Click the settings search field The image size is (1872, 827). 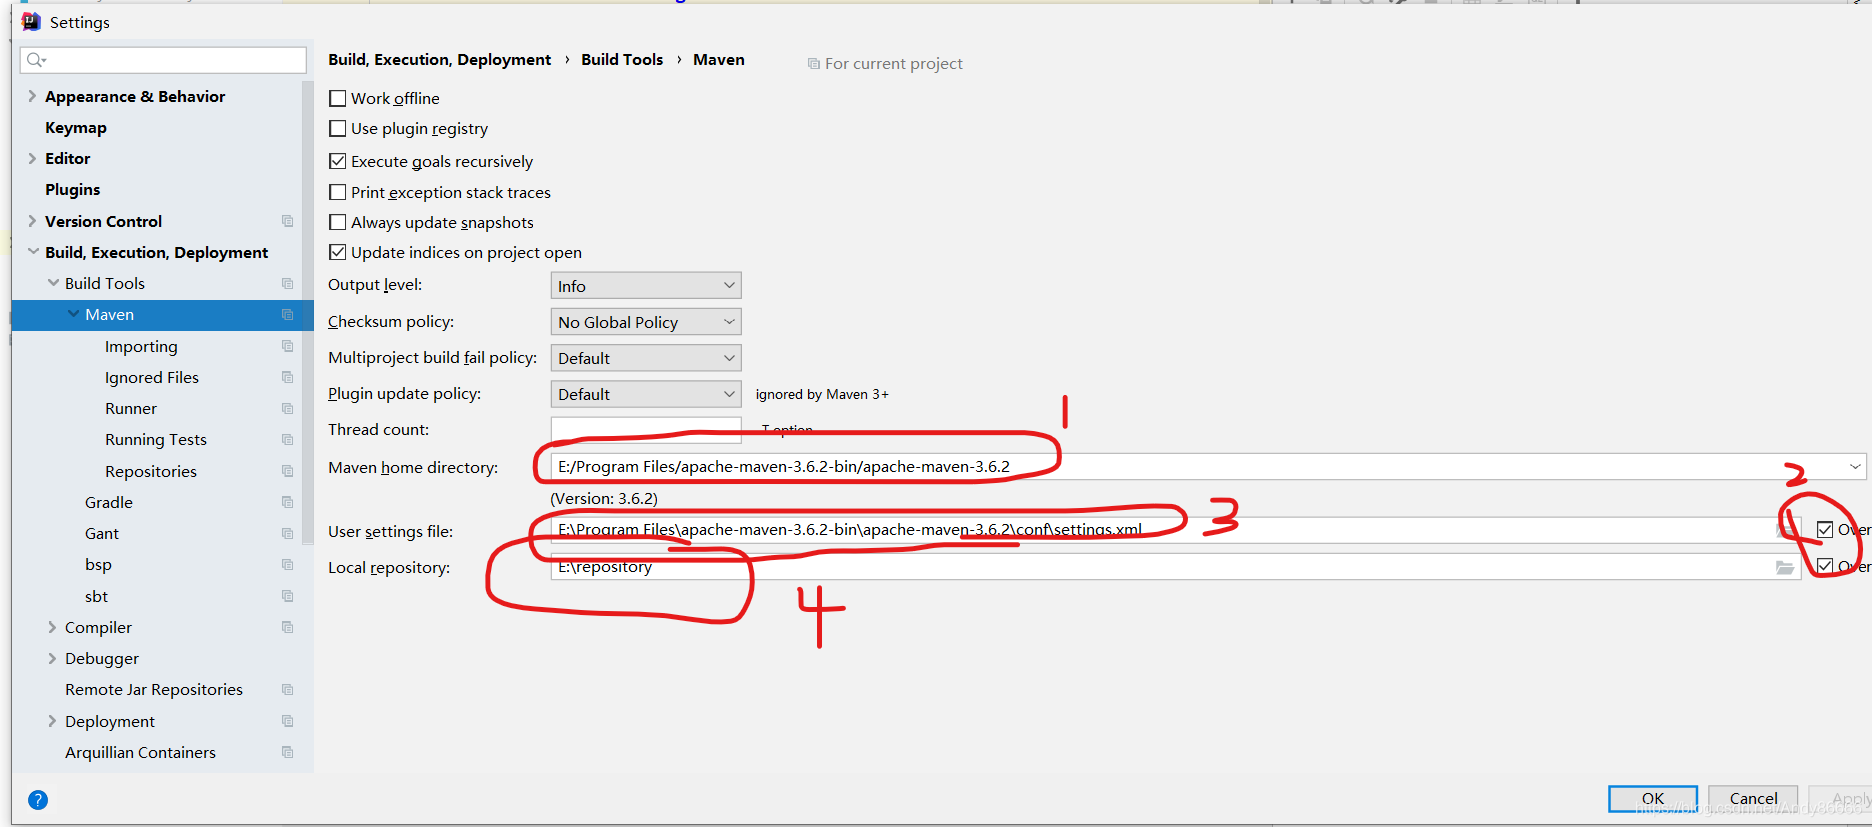point(163,60)
